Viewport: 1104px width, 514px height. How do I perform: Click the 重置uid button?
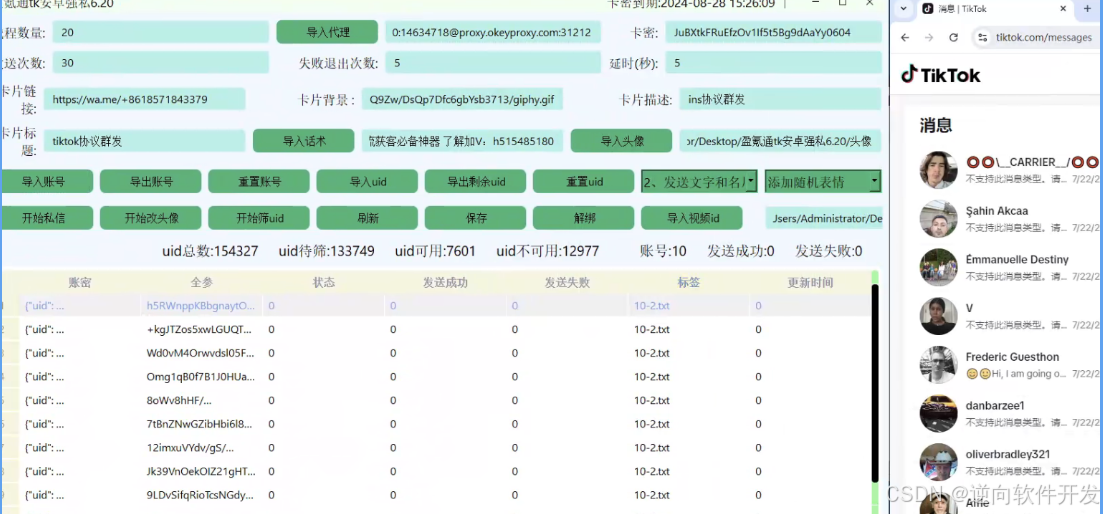tap(584, 182)
